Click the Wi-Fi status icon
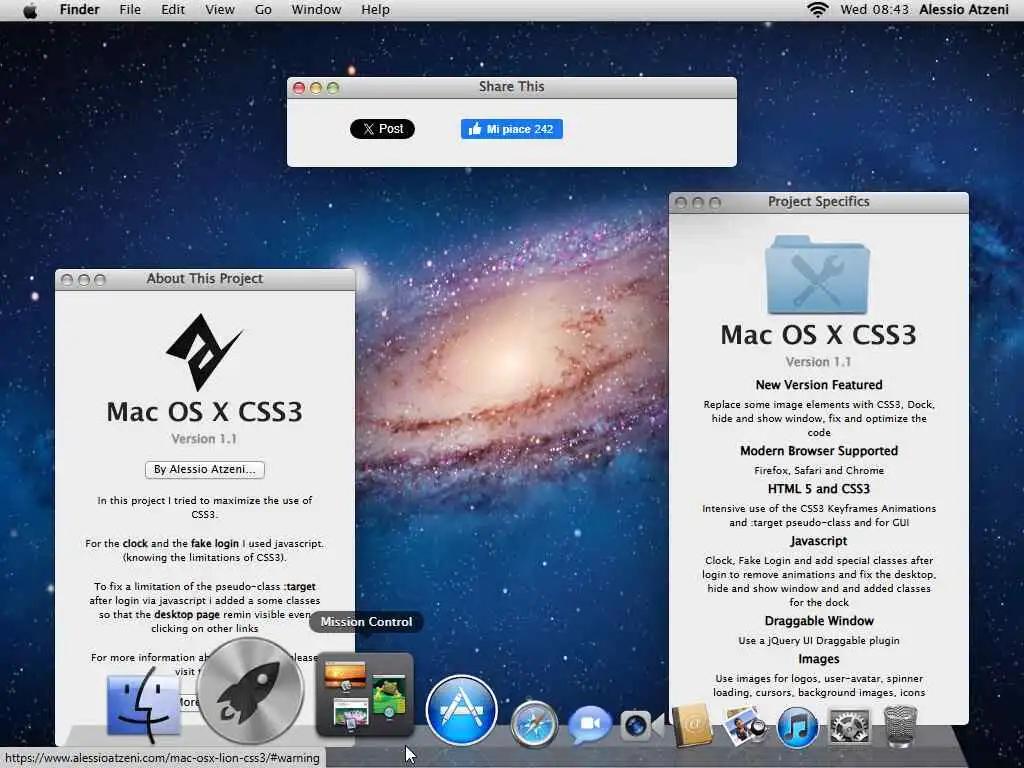Screen dimensions: 1024x768 click(x=818, y=9)
